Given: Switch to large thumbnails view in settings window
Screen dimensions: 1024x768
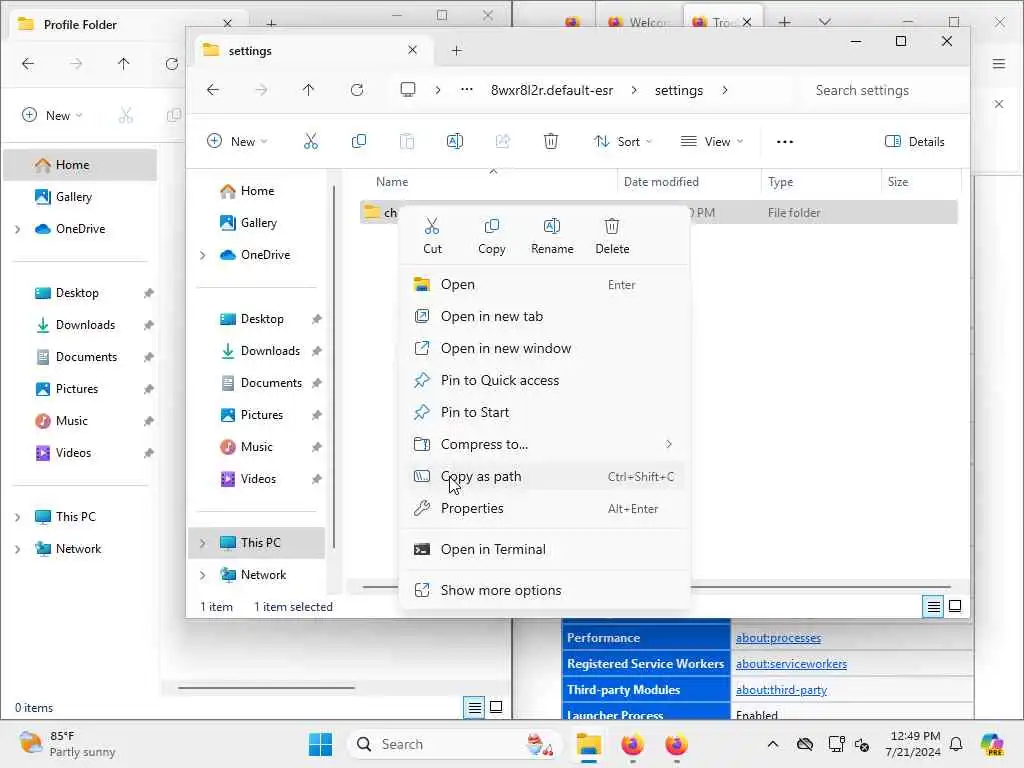Looking at the screenshot, I should pyautogui.click(x=955, y=607).
